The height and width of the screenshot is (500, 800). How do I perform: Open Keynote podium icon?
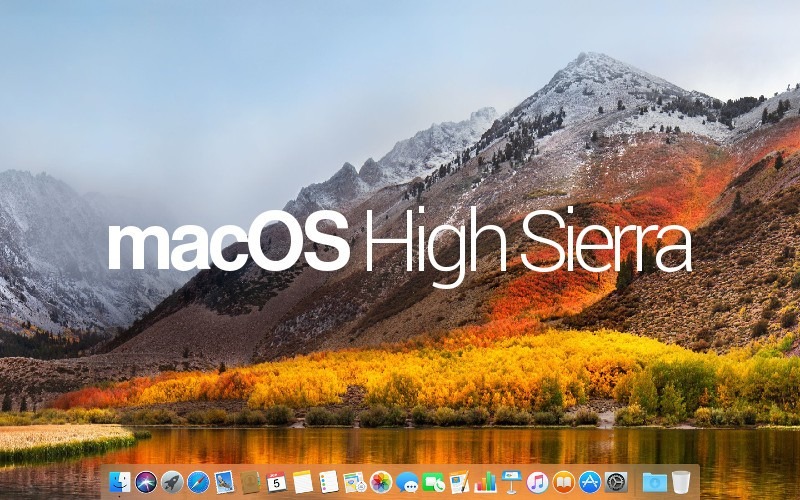point(511,482)
